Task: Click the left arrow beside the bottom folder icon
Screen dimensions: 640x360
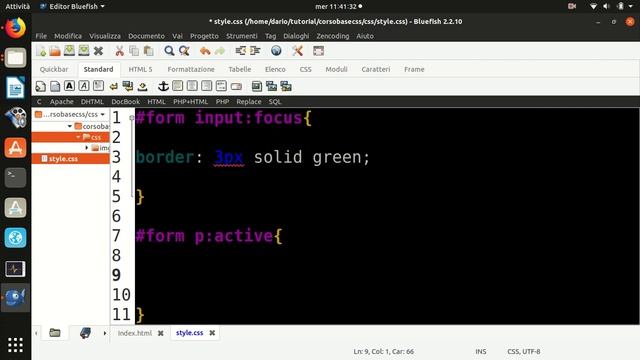Action: coord(36,333)
